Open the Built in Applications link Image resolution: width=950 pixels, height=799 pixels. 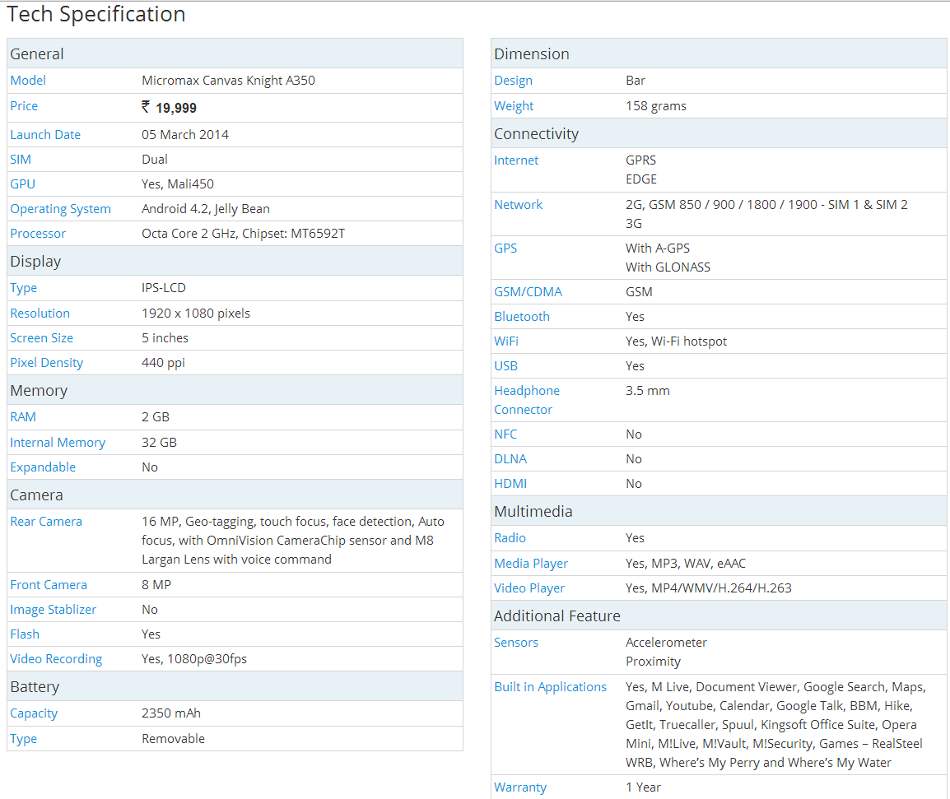pos(550,687)
